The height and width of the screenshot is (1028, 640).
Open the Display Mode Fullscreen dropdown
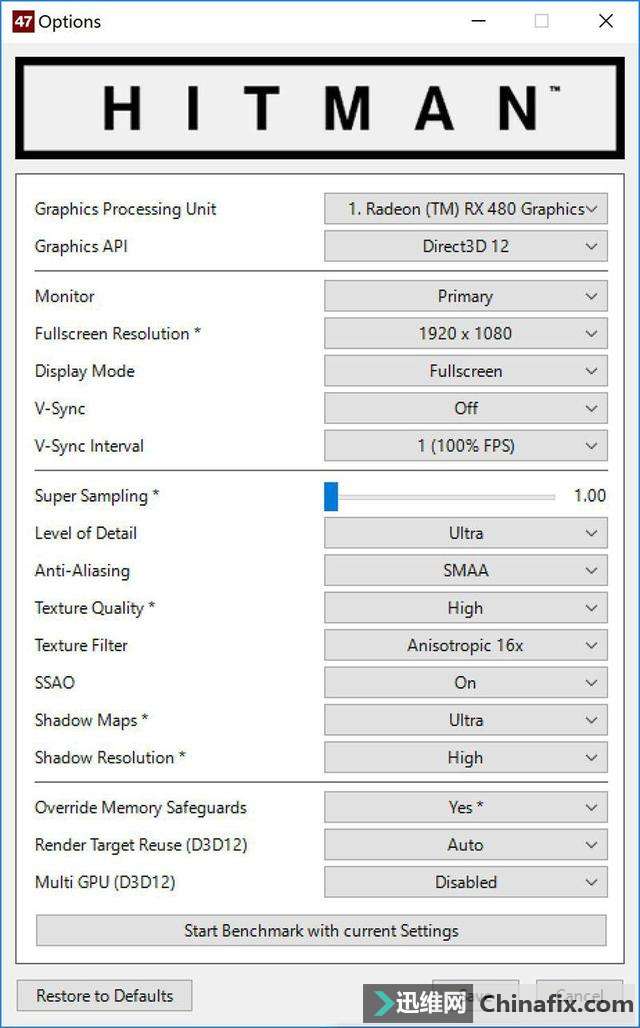466,371
